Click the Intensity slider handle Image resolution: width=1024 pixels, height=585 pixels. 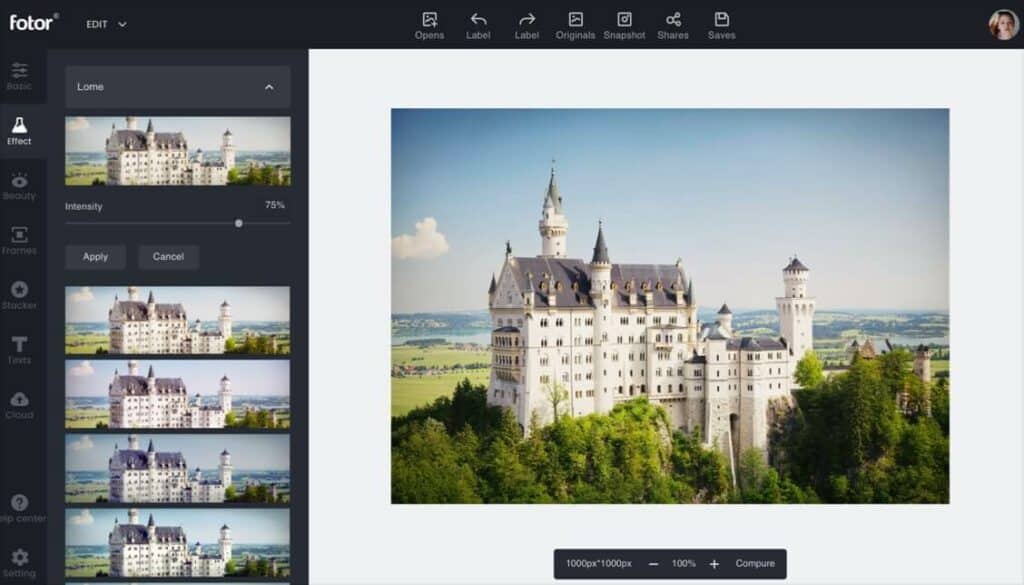(x=238, y=223)
